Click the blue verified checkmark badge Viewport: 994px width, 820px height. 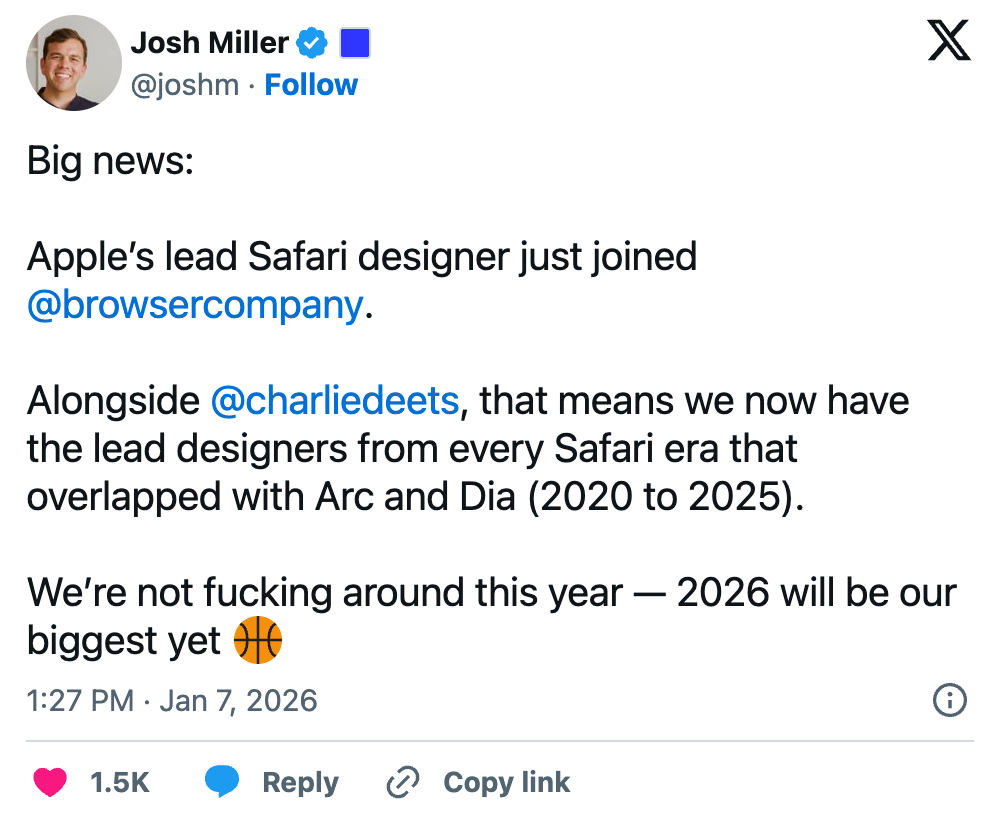(x=313, y=43)
